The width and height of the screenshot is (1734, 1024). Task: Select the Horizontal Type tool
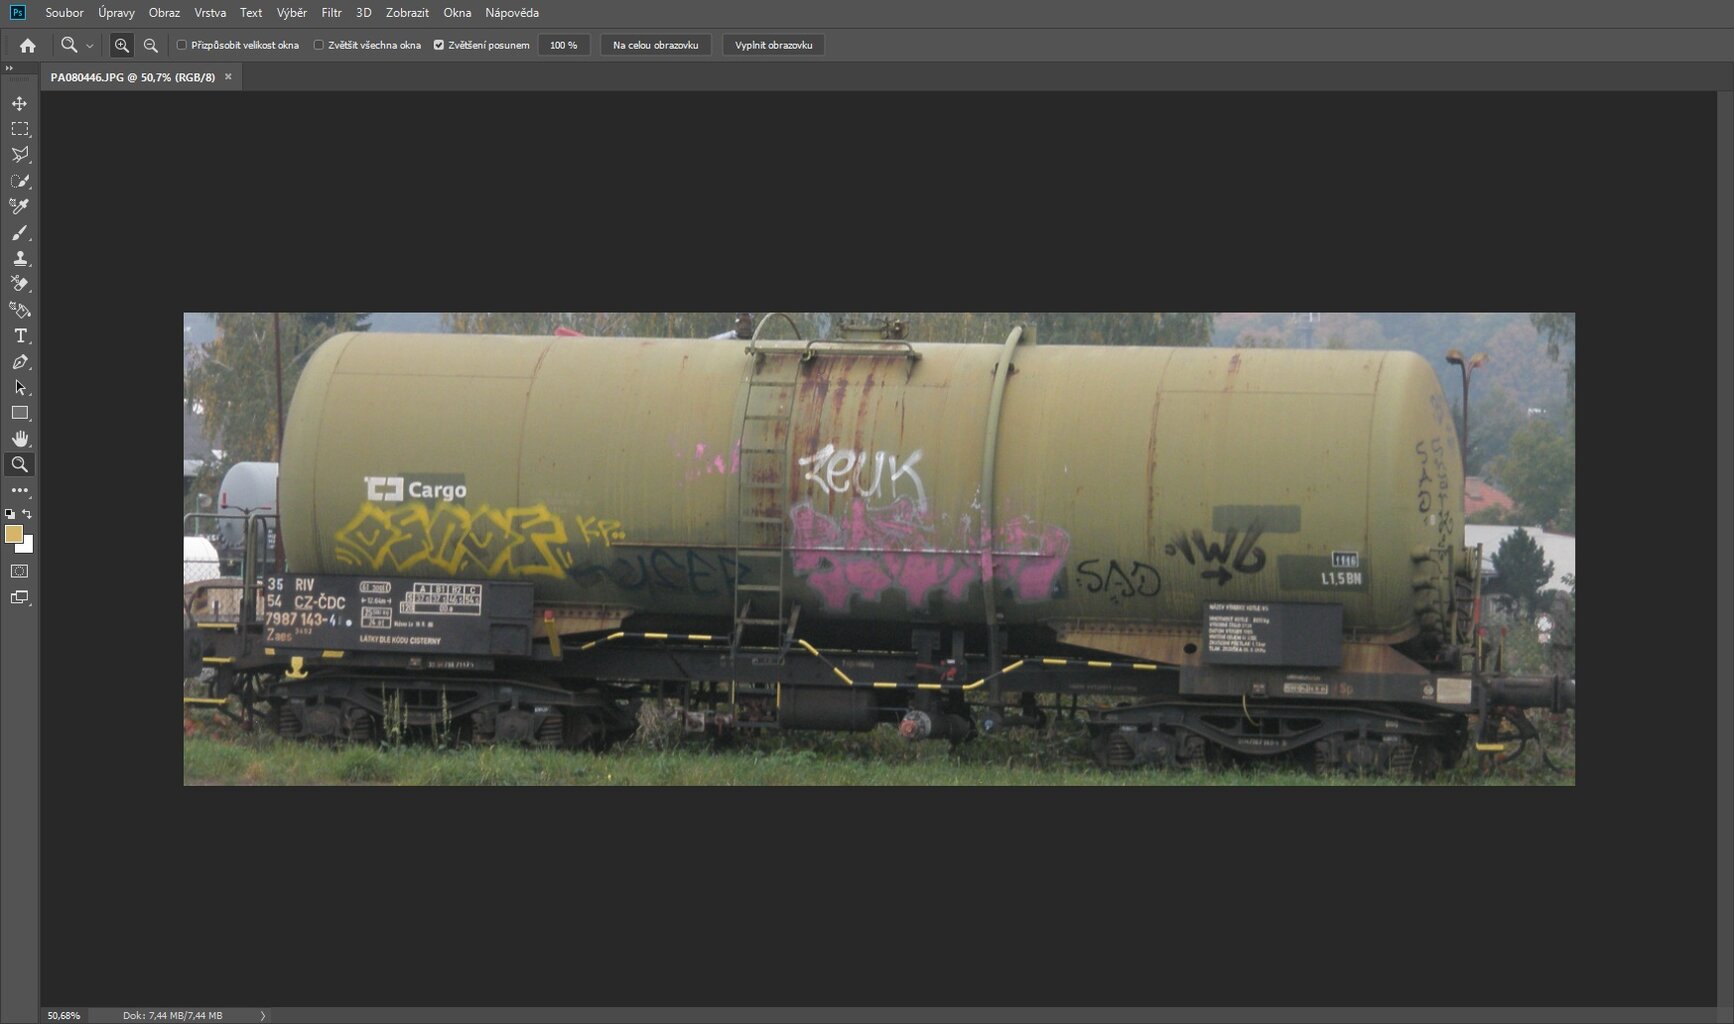[19, 336]
